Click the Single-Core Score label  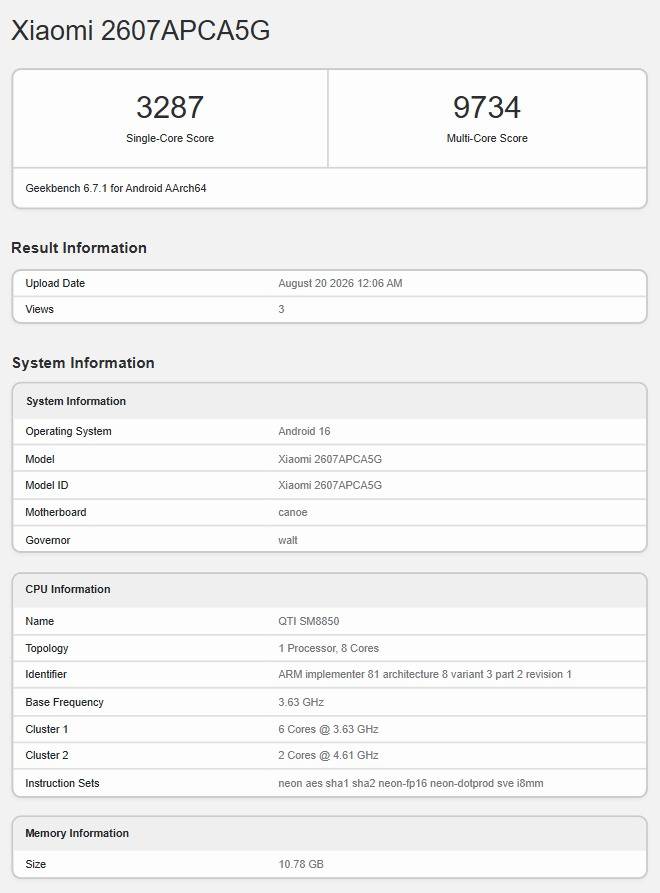[170, 138]
